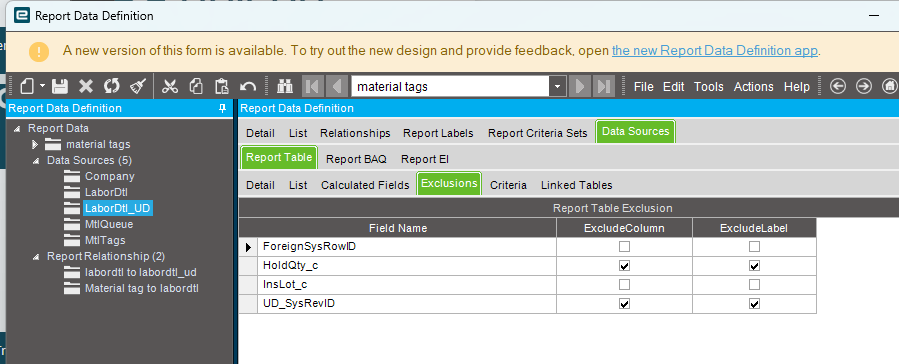Image resolution: width=899 pixels, height=364 pixels.
Task: Check ExcludeColumn for ForeignSysRowID
Action: pos(624,246)
